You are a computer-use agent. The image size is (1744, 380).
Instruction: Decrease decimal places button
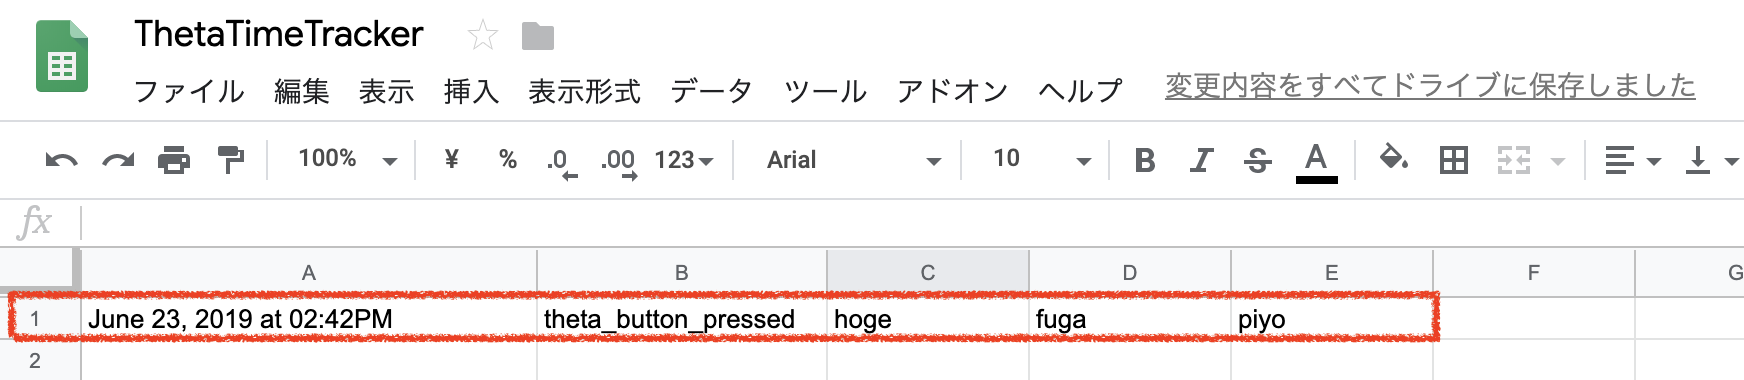coord(562,162)
